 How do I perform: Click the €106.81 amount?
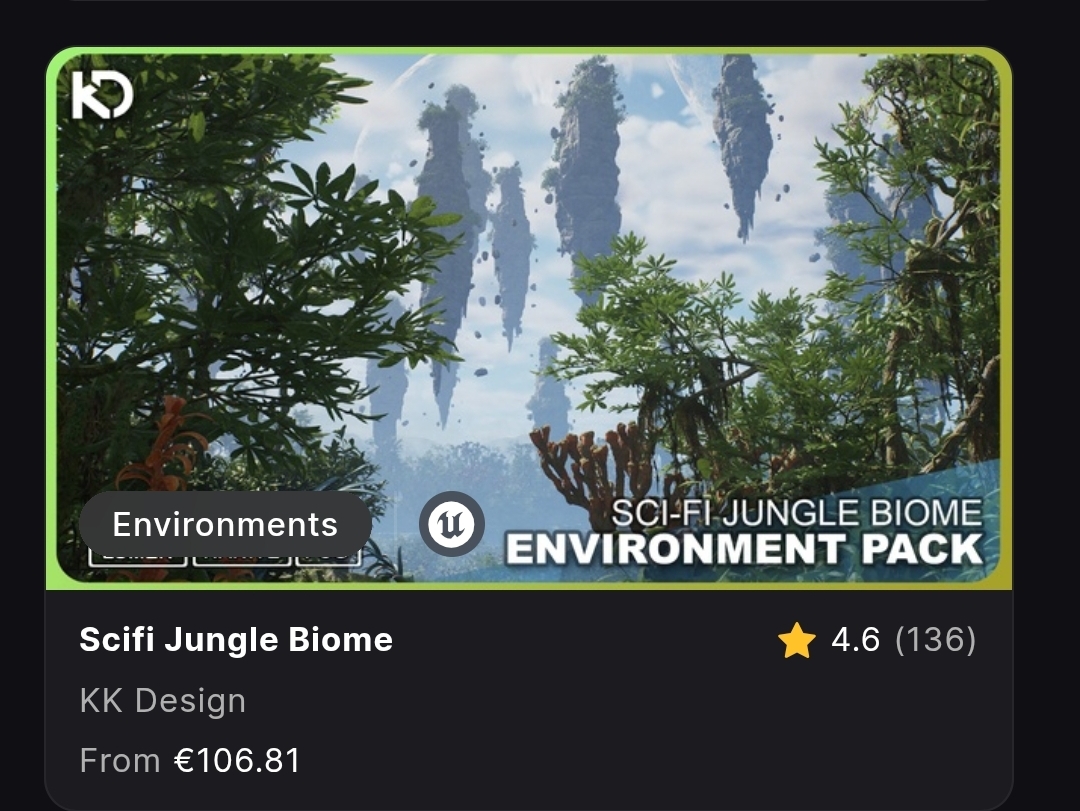click(x=237, y=761)
